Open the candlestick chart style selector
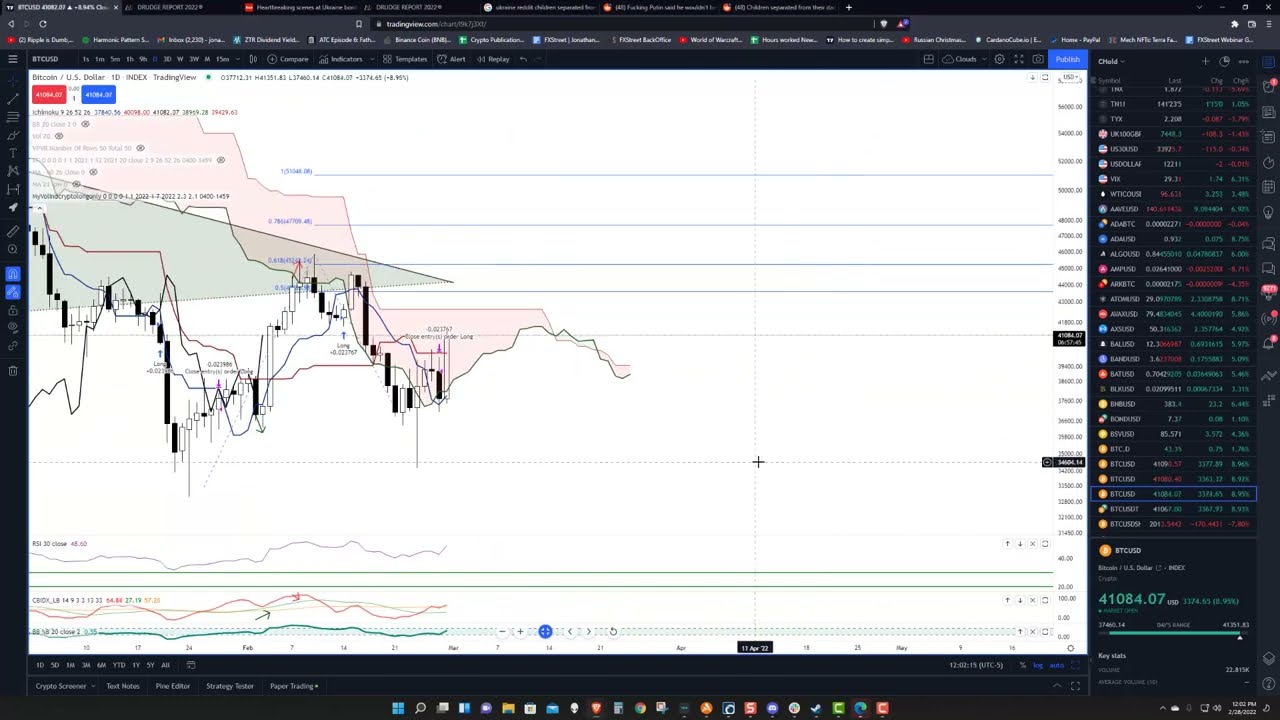The image size is (1280, 720). [253, 59]
